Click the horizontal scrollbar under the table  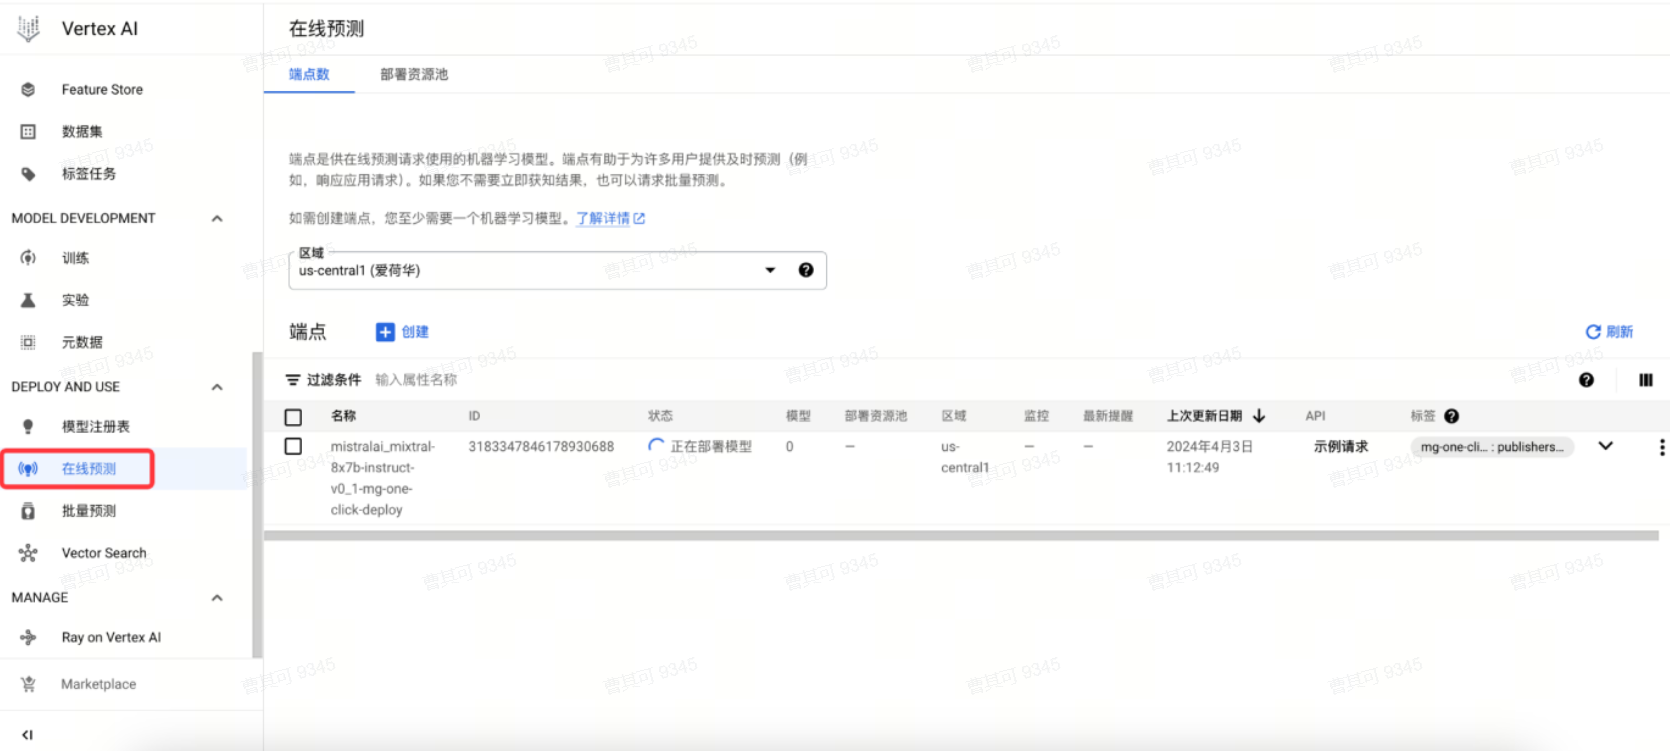coord(960,536)
